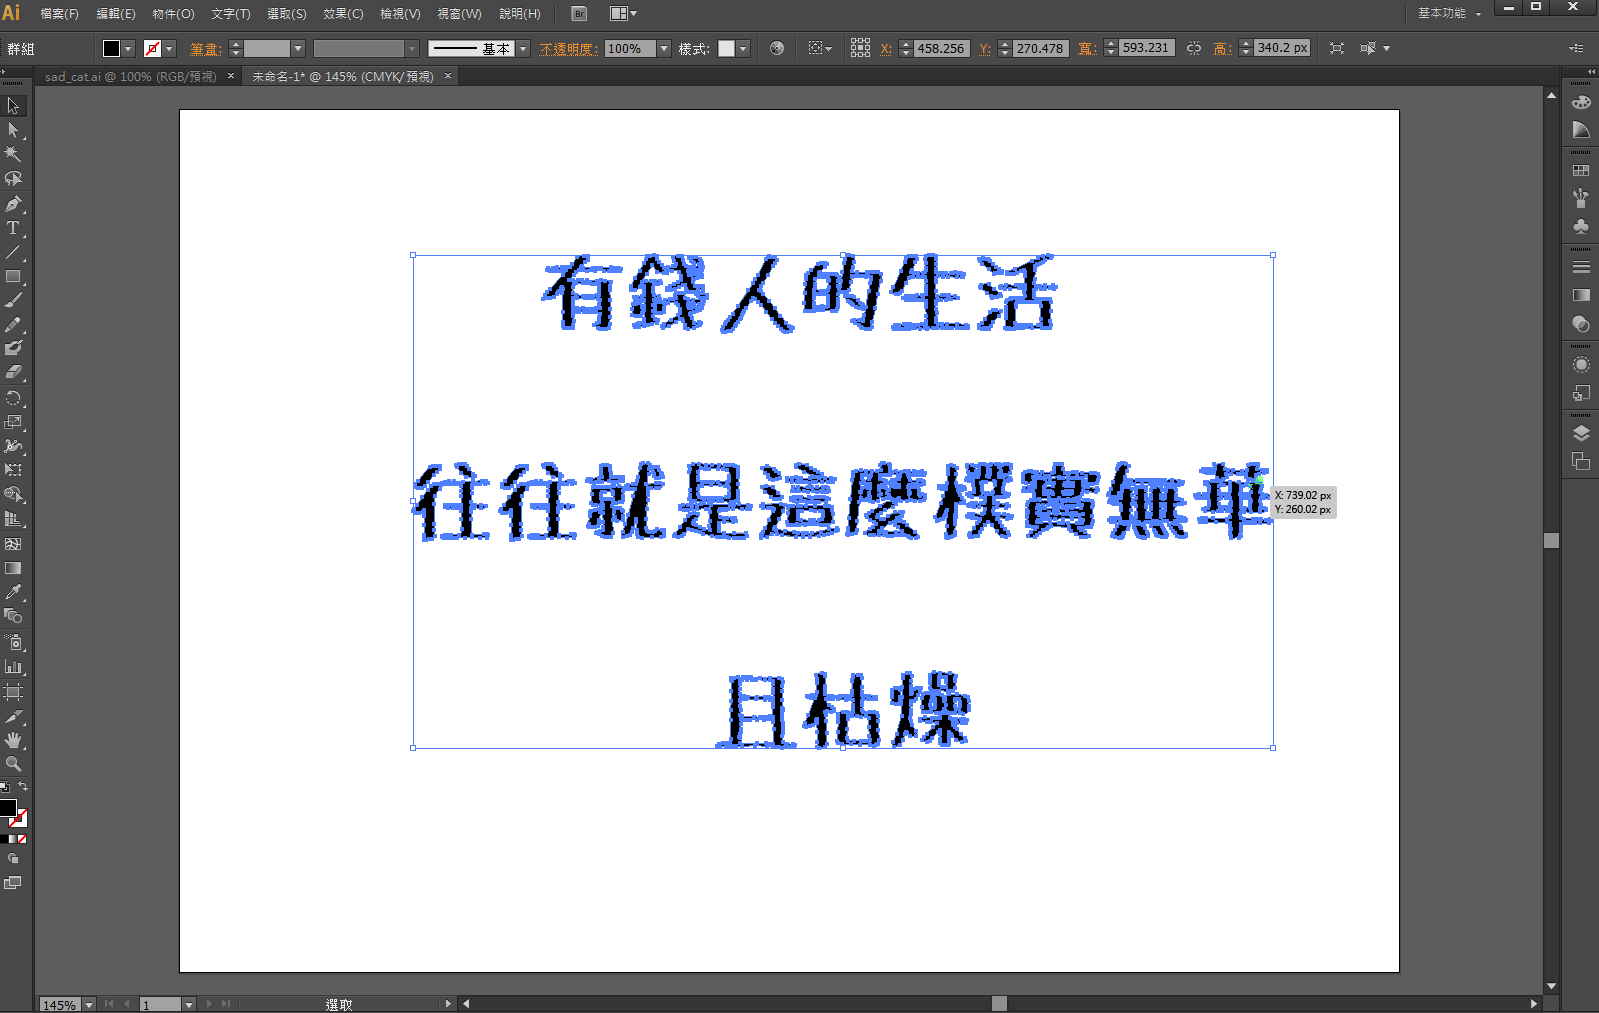Swap fill and stroke colors arrow
The image size is (1599, 1013).
(23, 787)
